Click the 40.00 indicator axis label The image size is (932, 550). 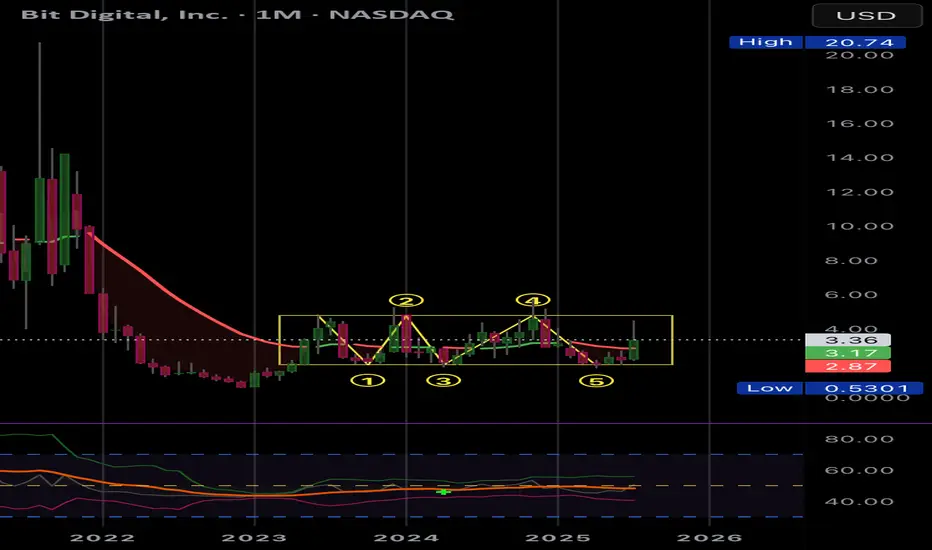[x=859, y=502]
